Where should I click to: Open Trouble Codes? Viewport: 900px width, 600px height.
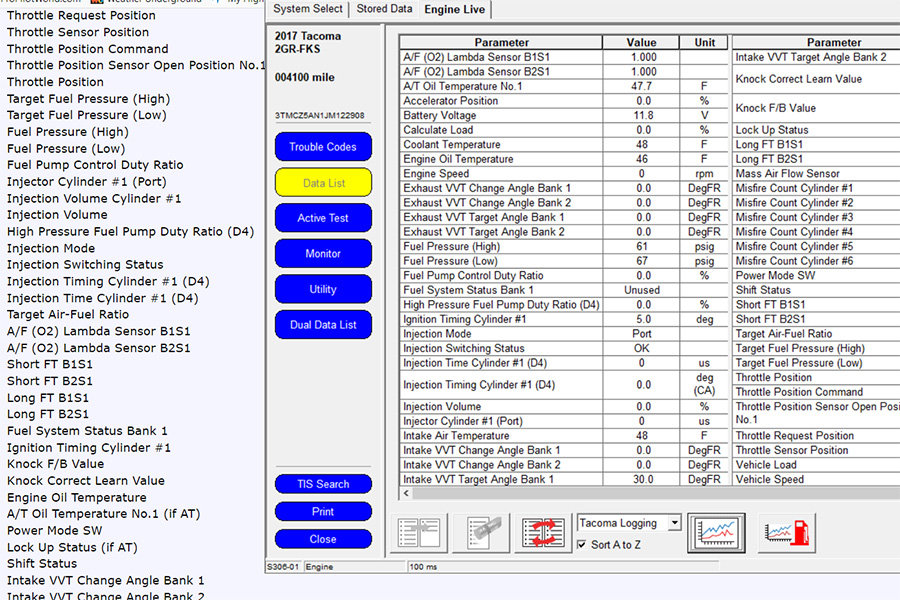[x=323, y=146]
